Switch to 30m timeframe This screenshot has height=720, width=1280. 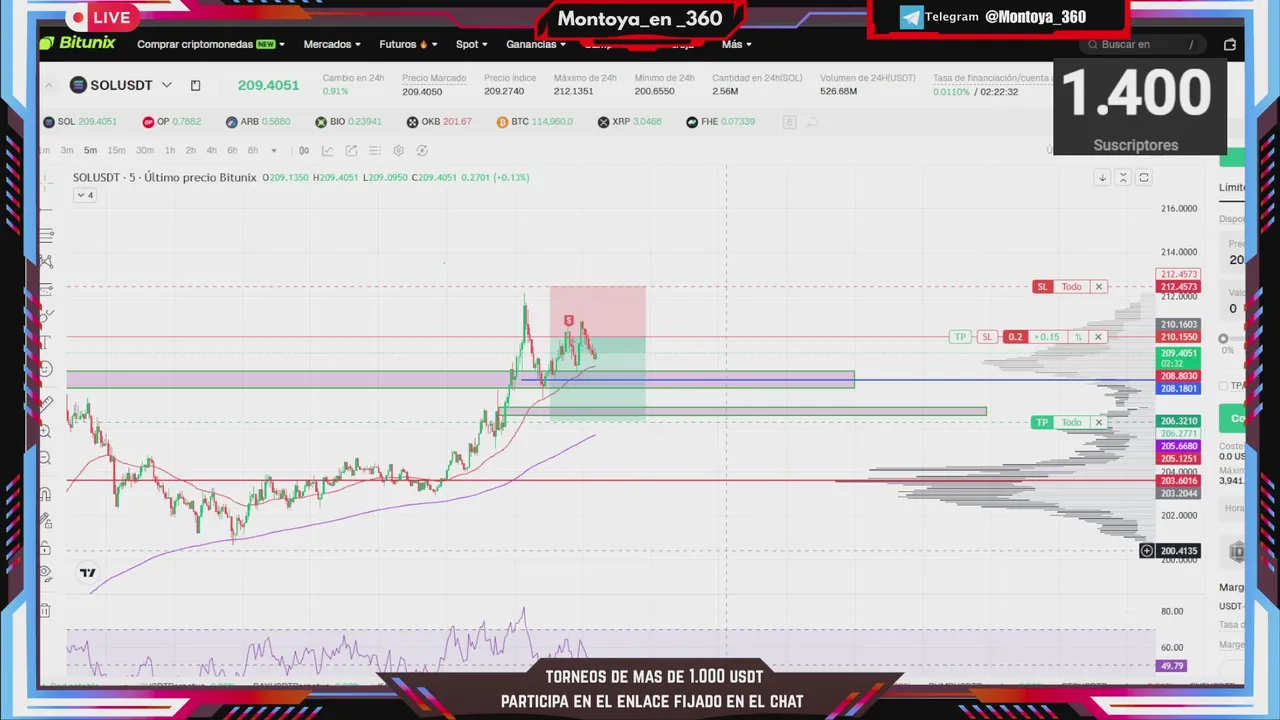(x=145, y=151)
